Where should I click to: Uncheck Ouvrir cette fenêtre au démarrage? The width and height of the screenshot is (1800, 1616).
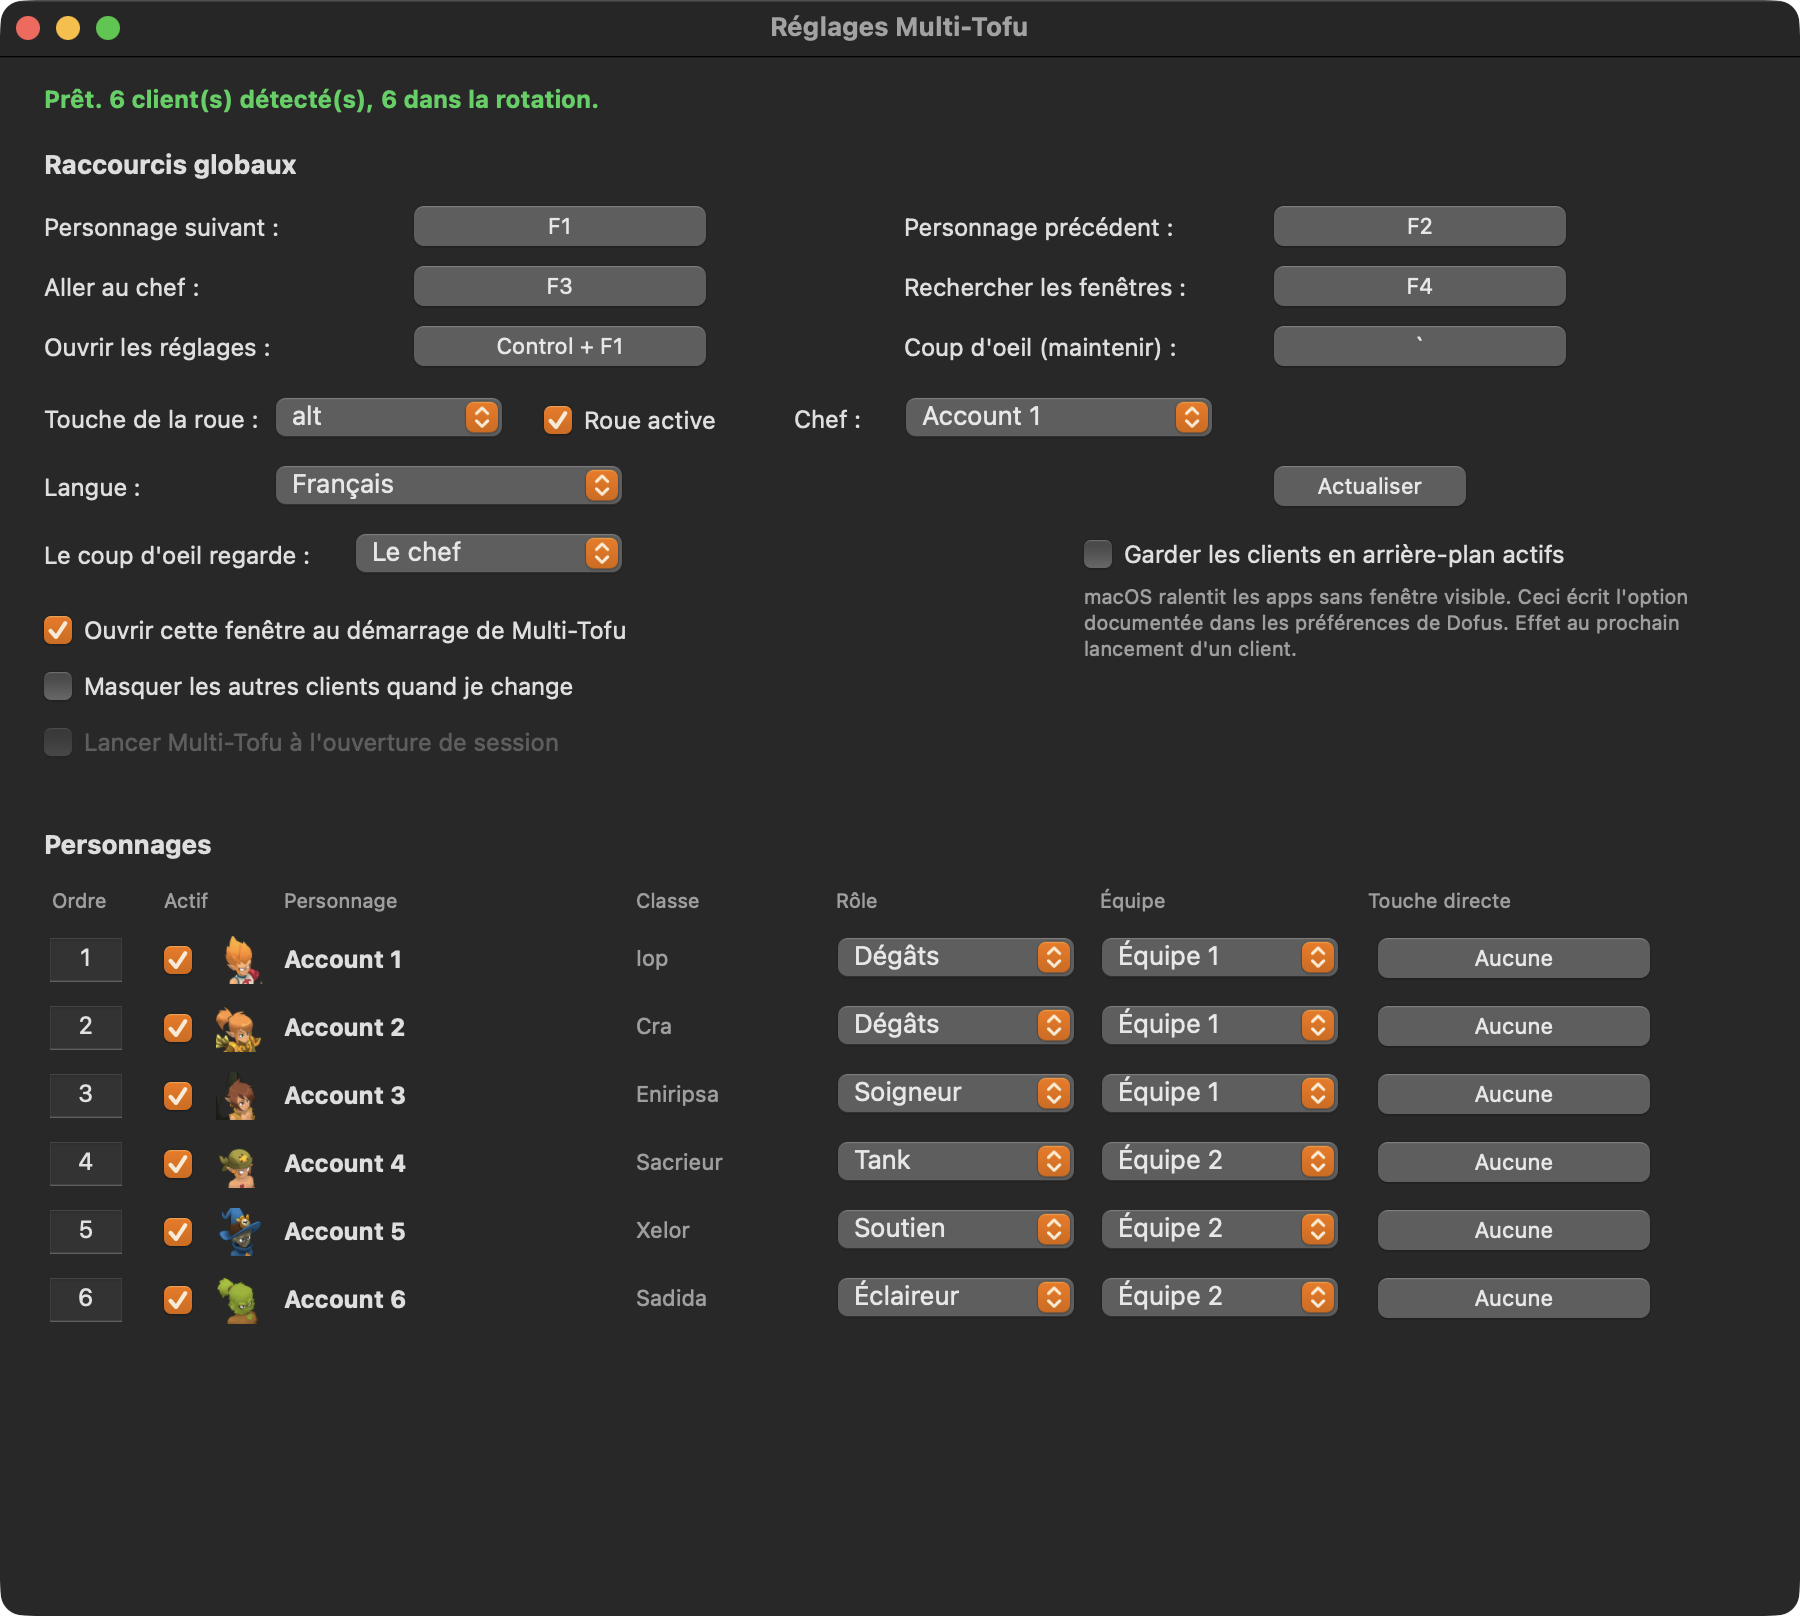pyautogui.click(x=58, y=630)
